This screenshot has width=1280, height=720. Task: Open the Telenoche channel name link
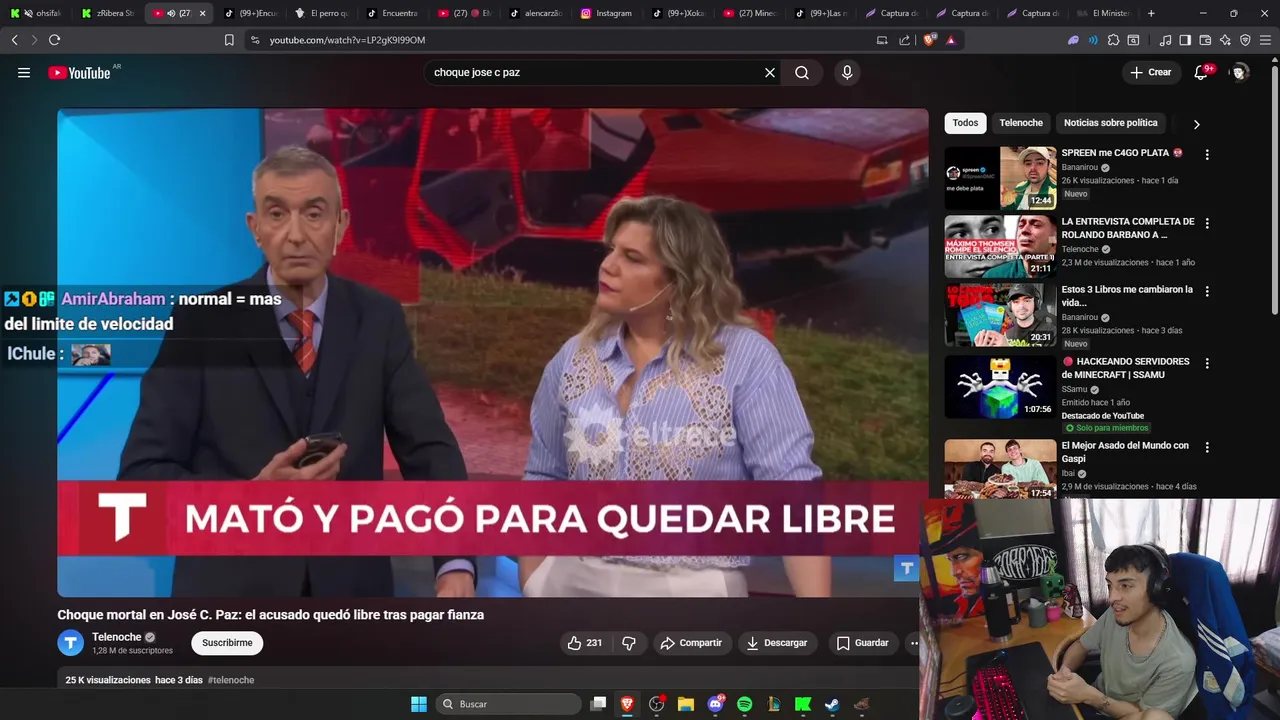tap(116, 637)
